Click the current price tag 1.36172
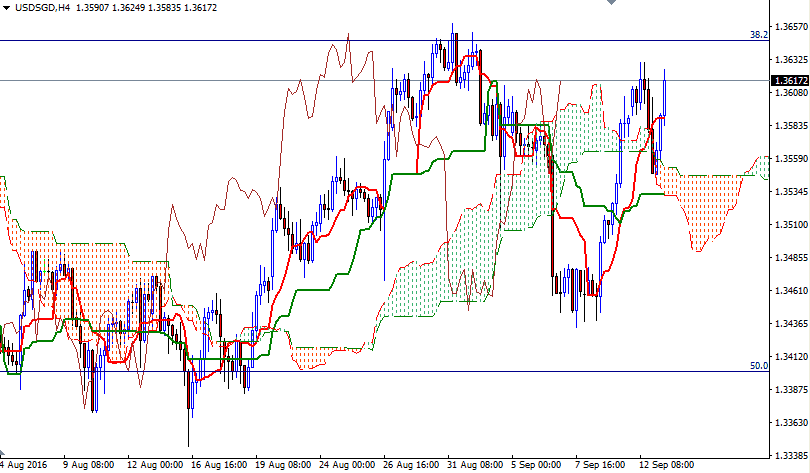810x473 pixels. tap(789, 81)
